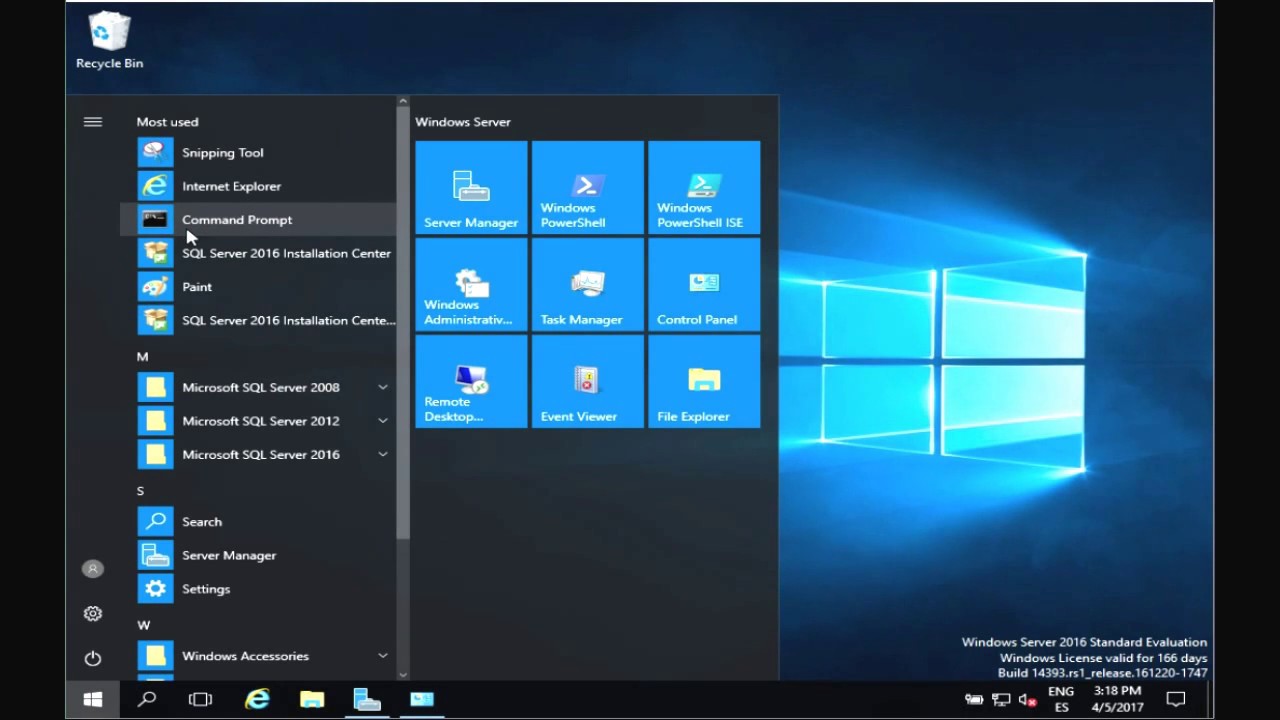Open Action Center notifications icon

1176,699
